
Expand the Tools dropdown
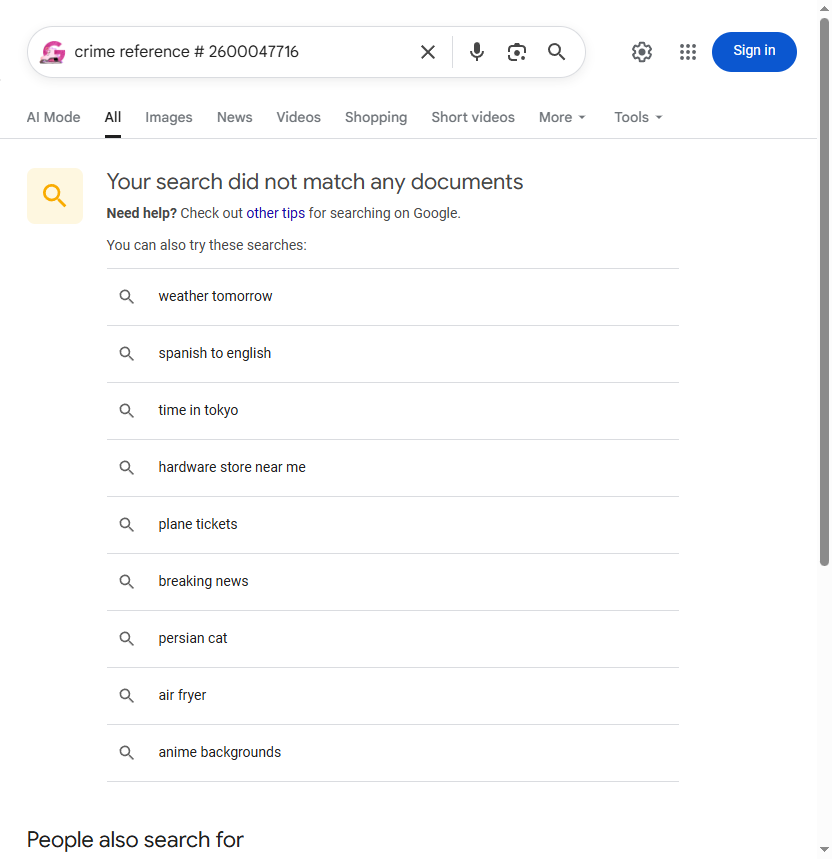tap(639, 117)
